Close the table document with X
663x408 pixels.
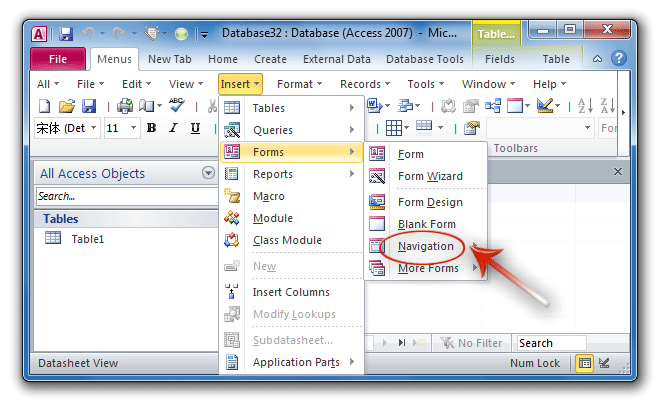pyautogui.click(x=617, y=172)
